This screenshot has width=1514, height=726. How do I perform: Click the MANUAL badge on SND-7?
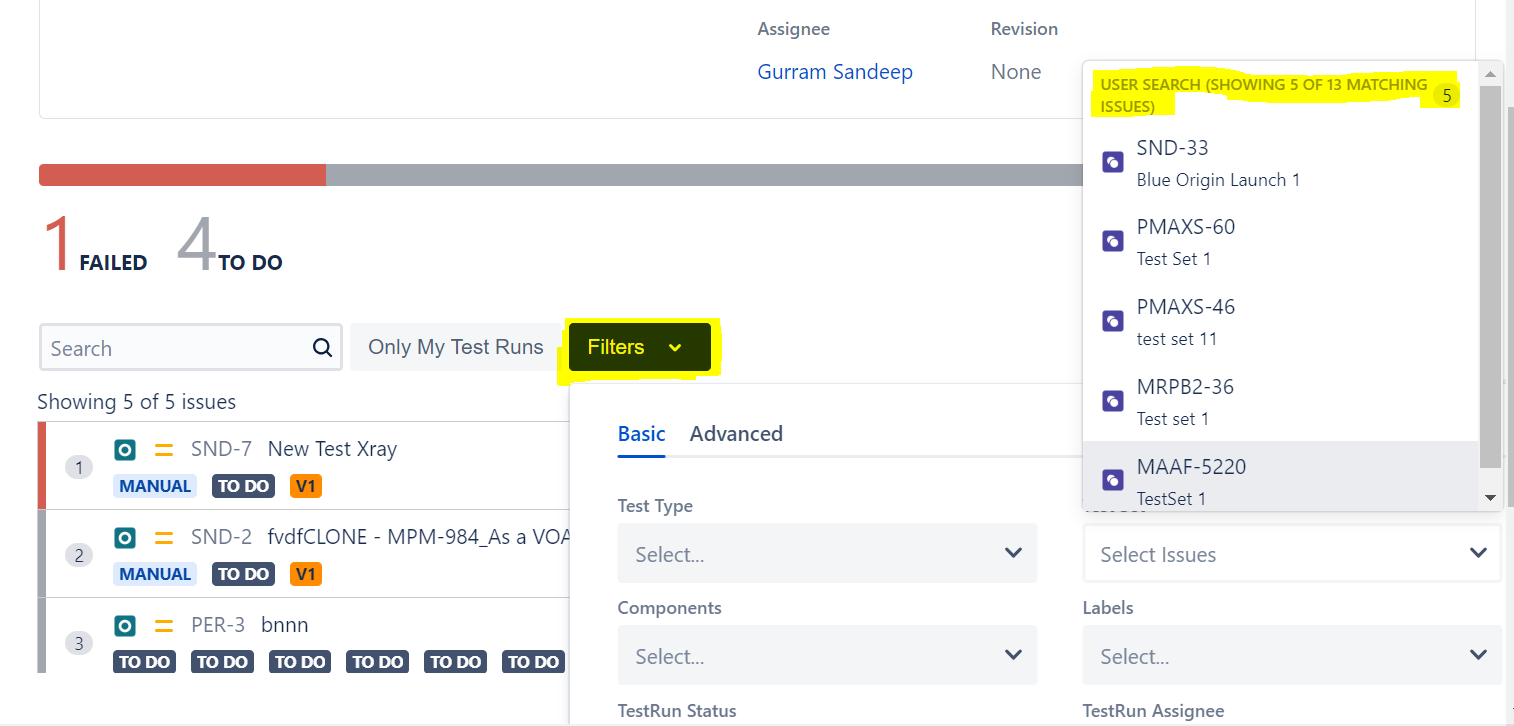pos(155,485)
